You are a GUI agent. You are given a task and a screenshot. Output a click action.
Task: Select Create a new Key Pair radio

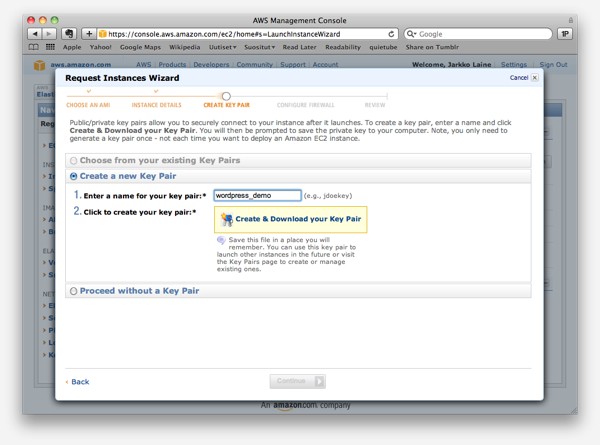73,176
